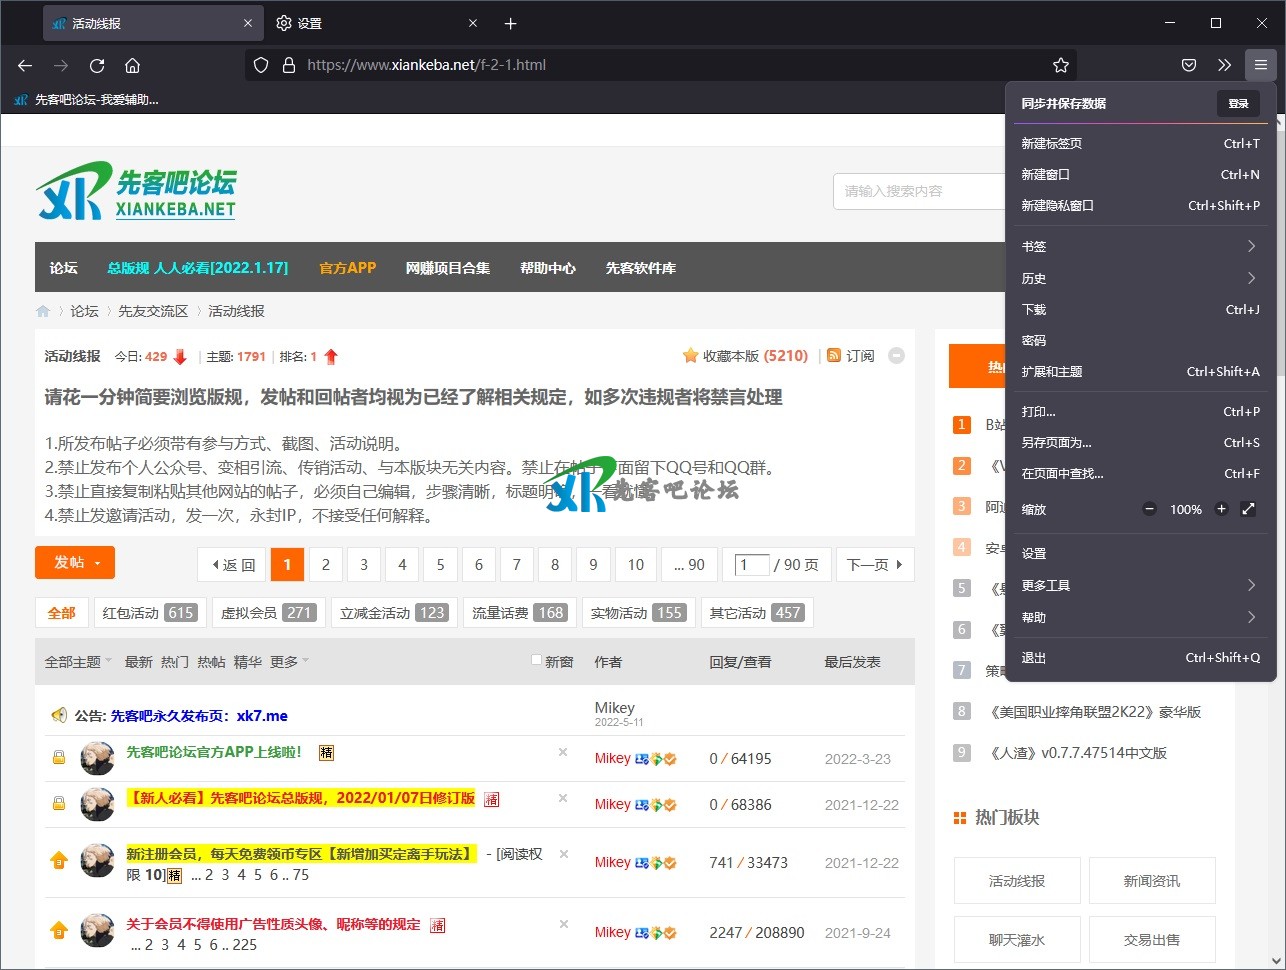Open the 发帖 dropdown button
This screenshot has width=1286, height=970.
[75, 563]
